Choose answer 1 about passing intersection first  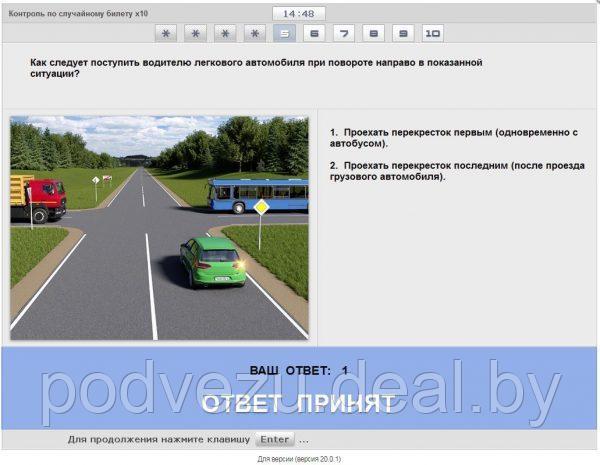tap(455, 138)
